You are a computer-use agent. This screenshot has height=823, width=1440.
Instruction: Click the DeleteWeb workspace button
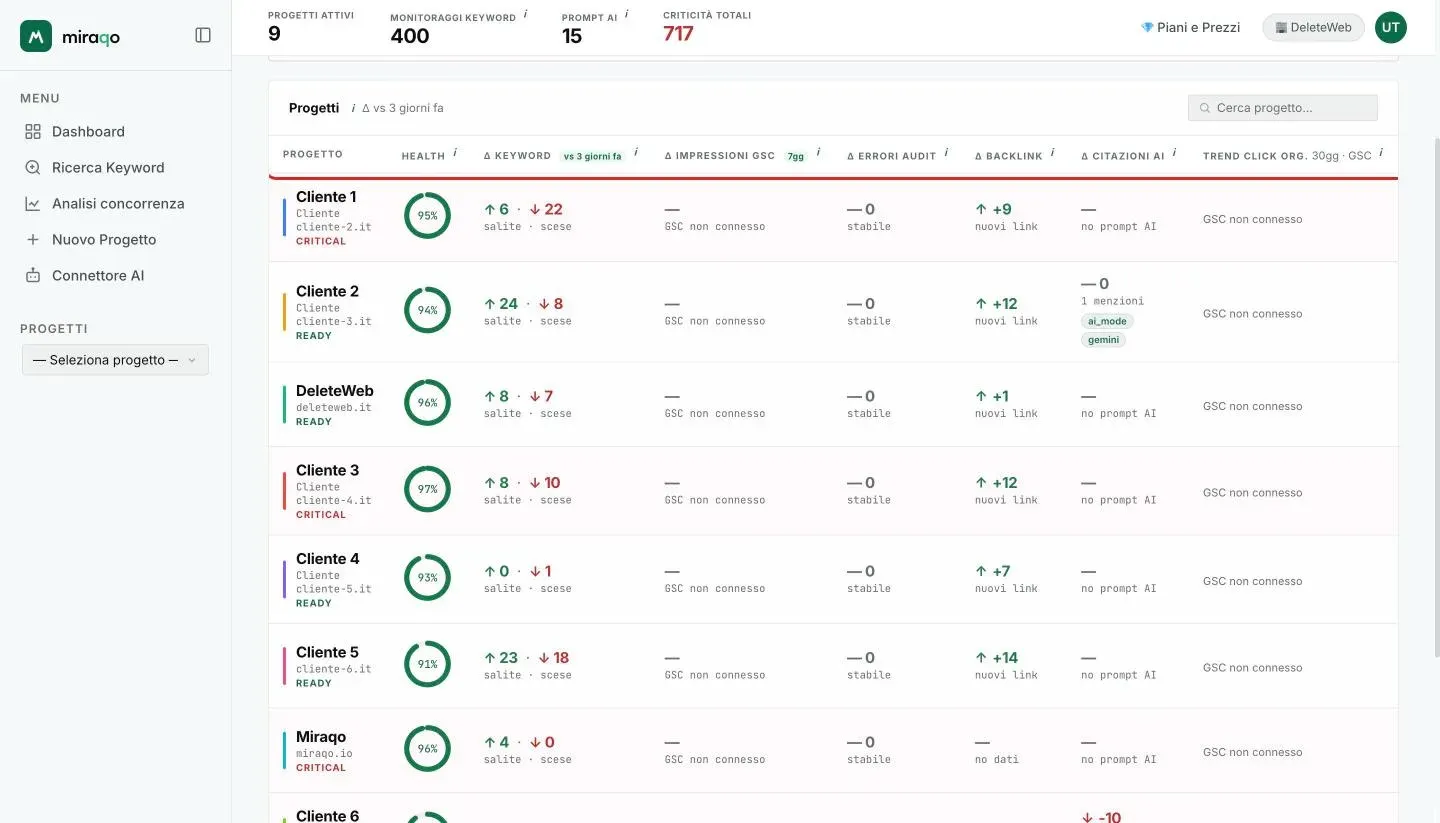[1314, 27]
